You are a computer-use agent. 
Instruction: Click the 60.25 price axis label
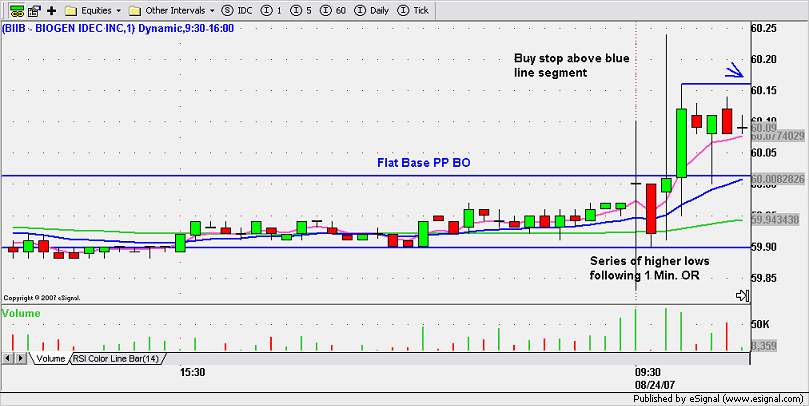[x=764, y=28]
